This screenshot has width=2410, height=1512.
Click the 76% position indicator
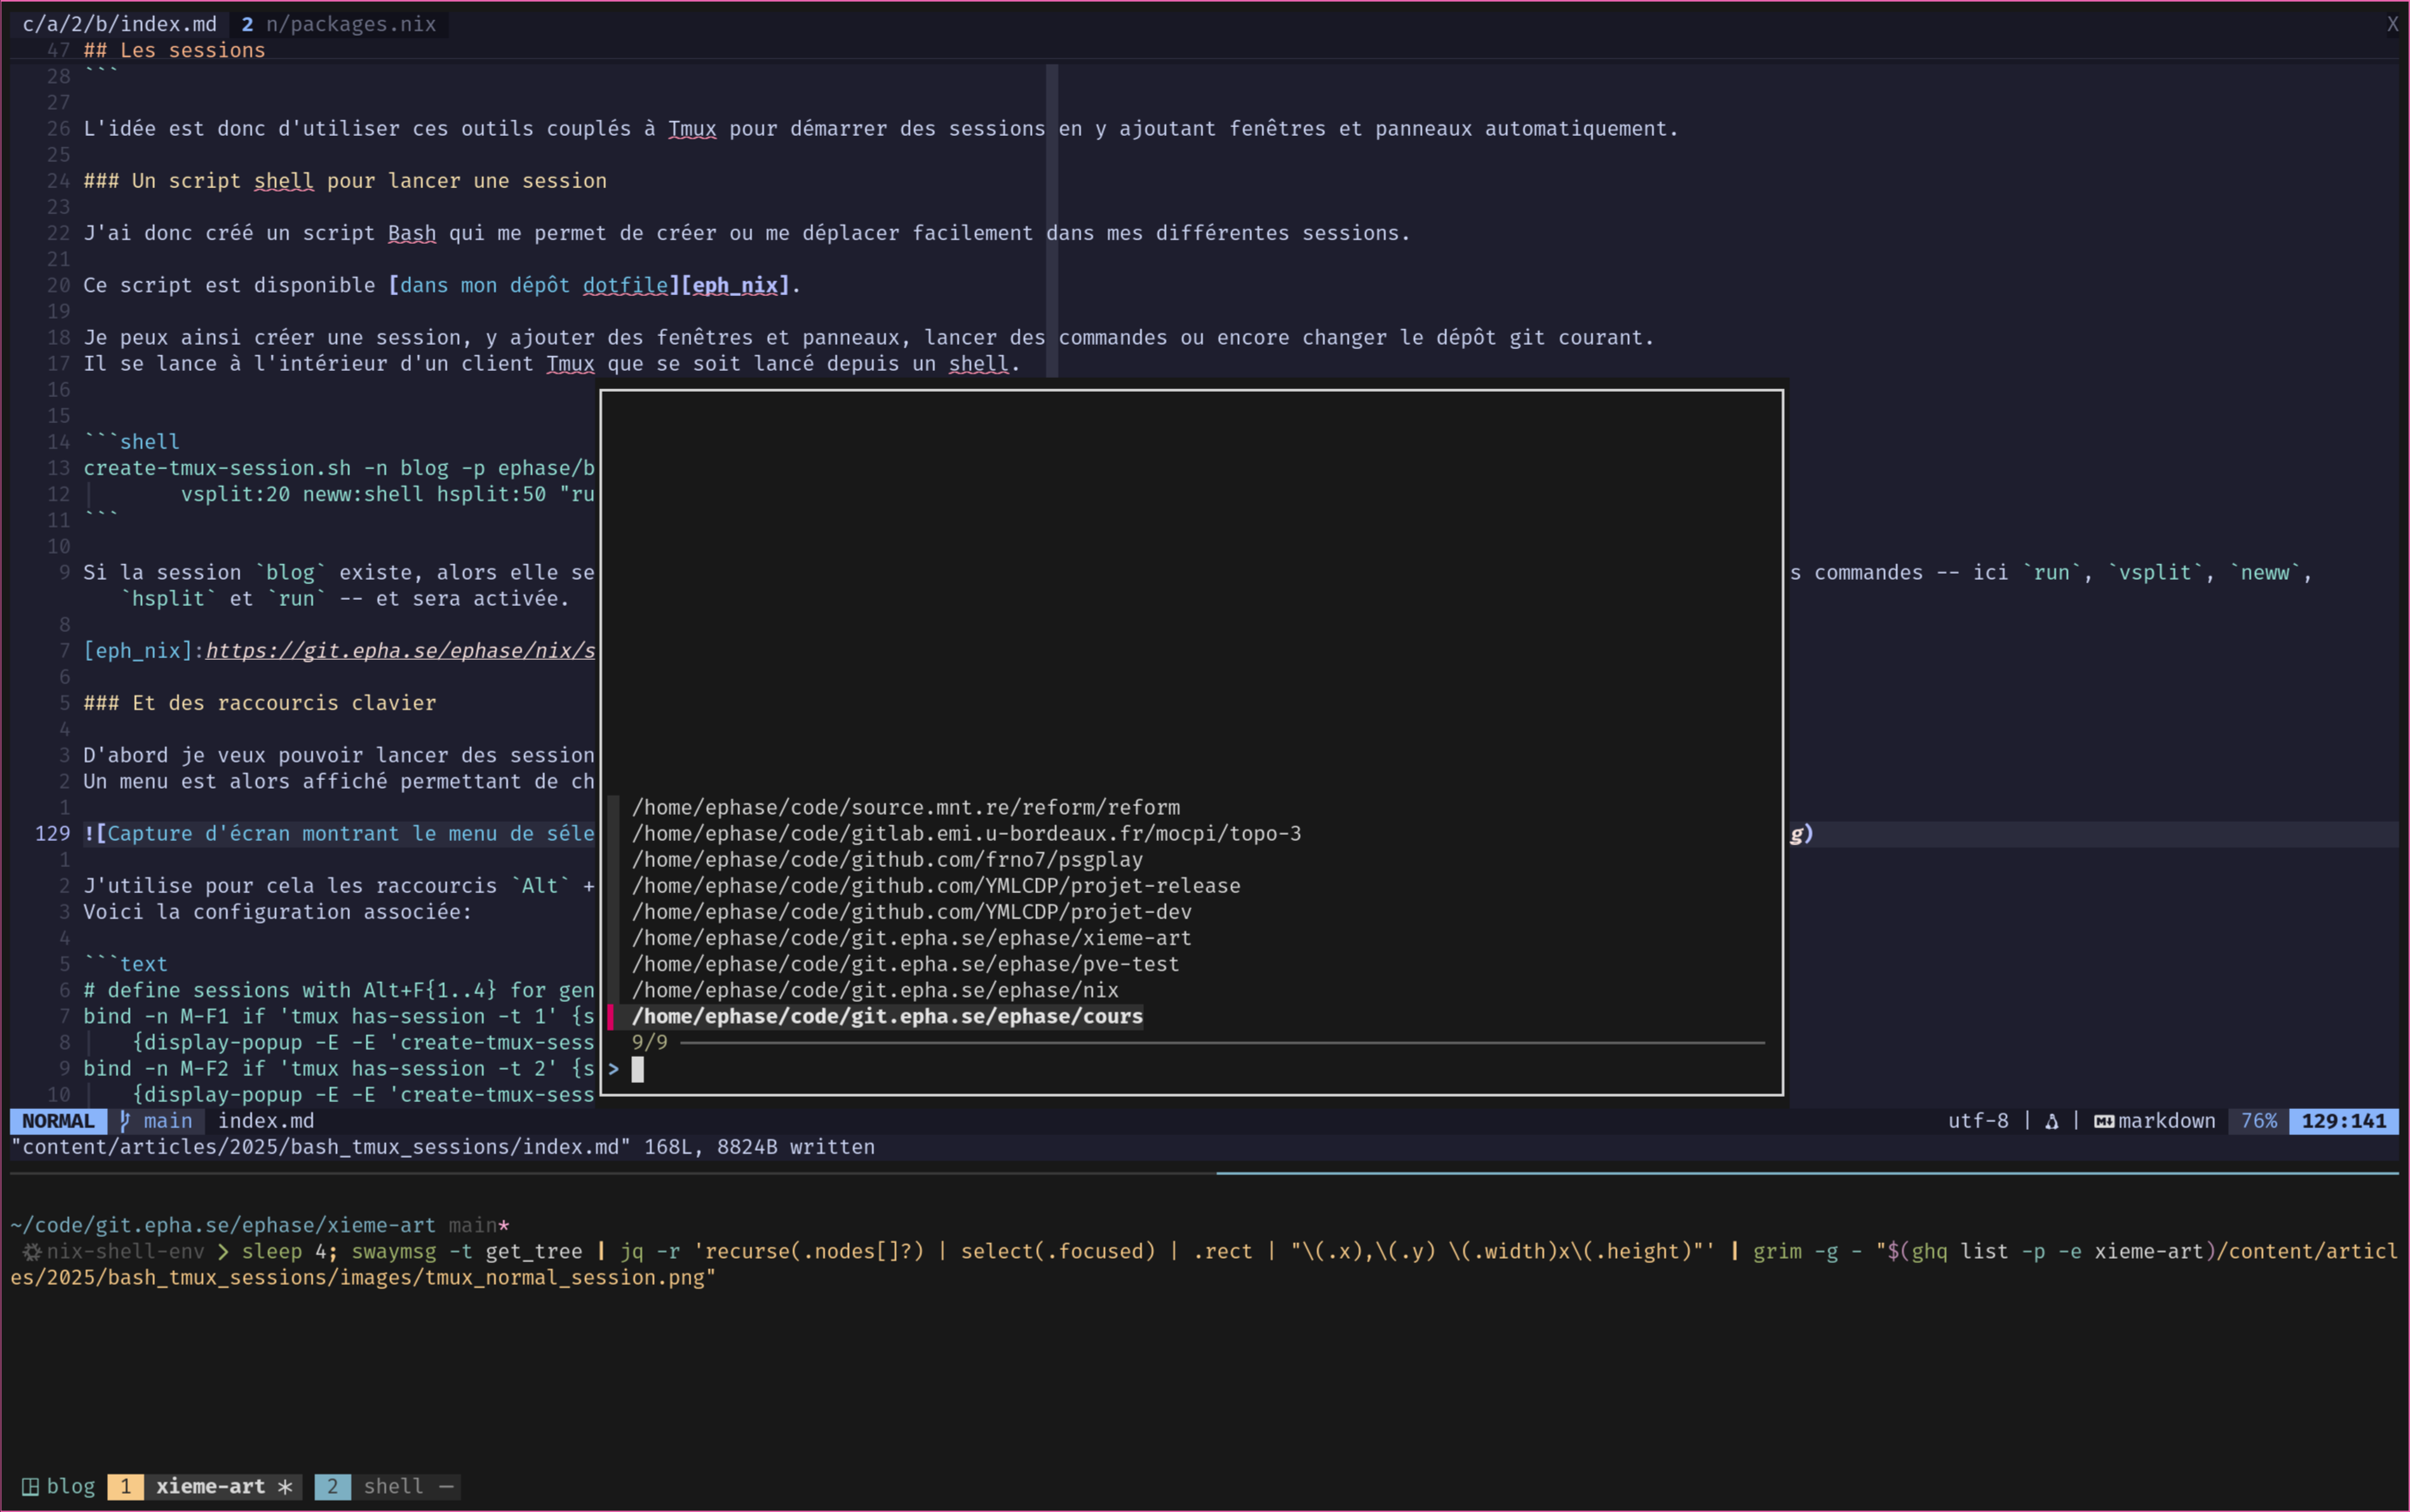[x=2259, y=1121]
